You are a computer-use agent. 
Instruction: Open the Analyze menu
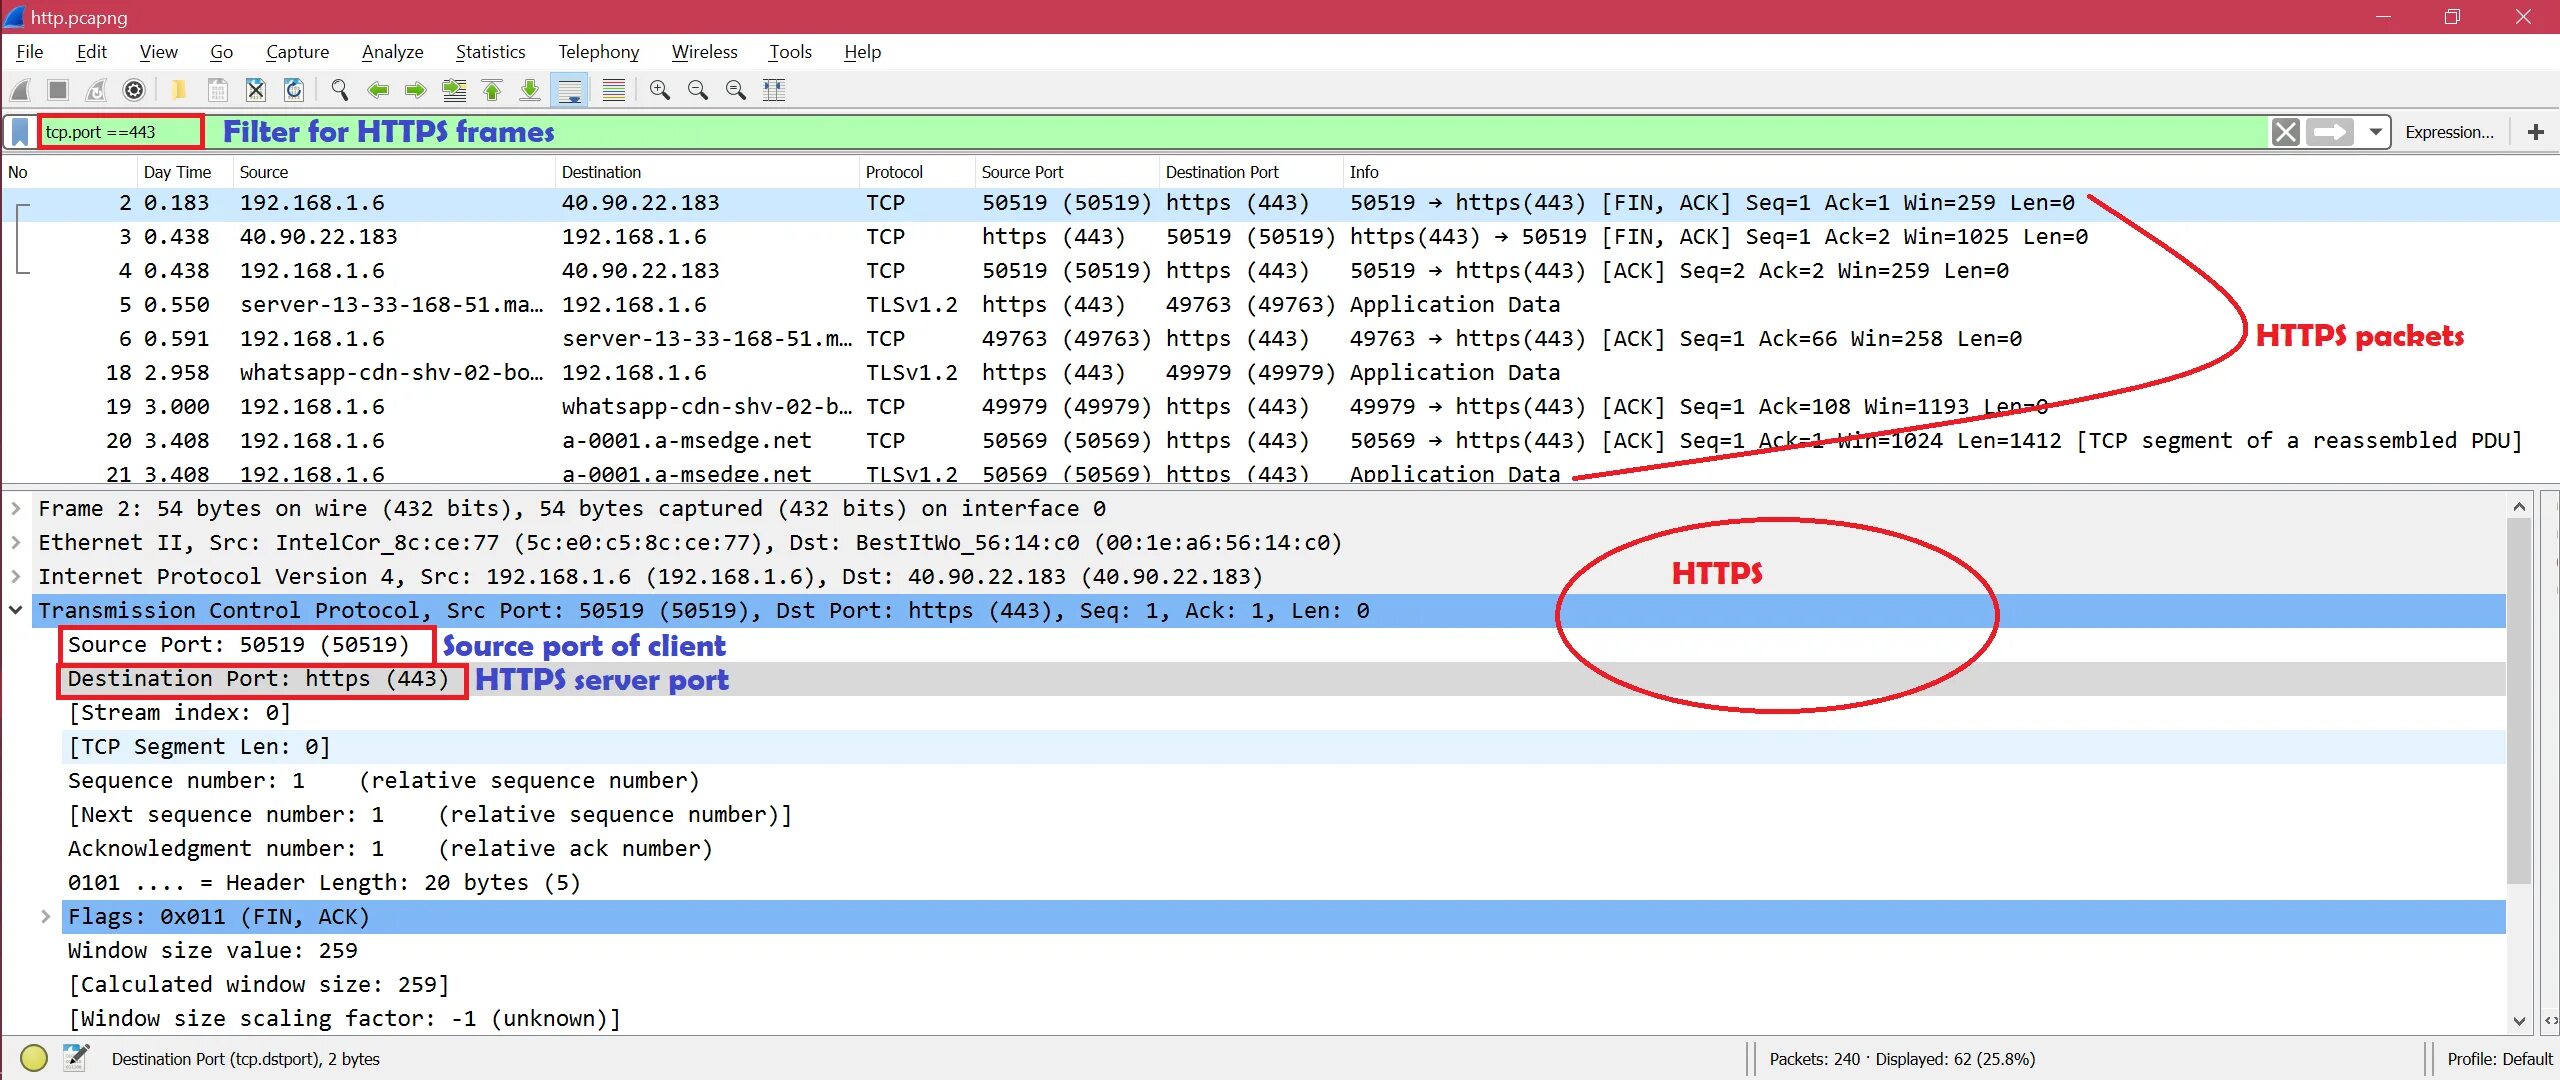point(392,52)
